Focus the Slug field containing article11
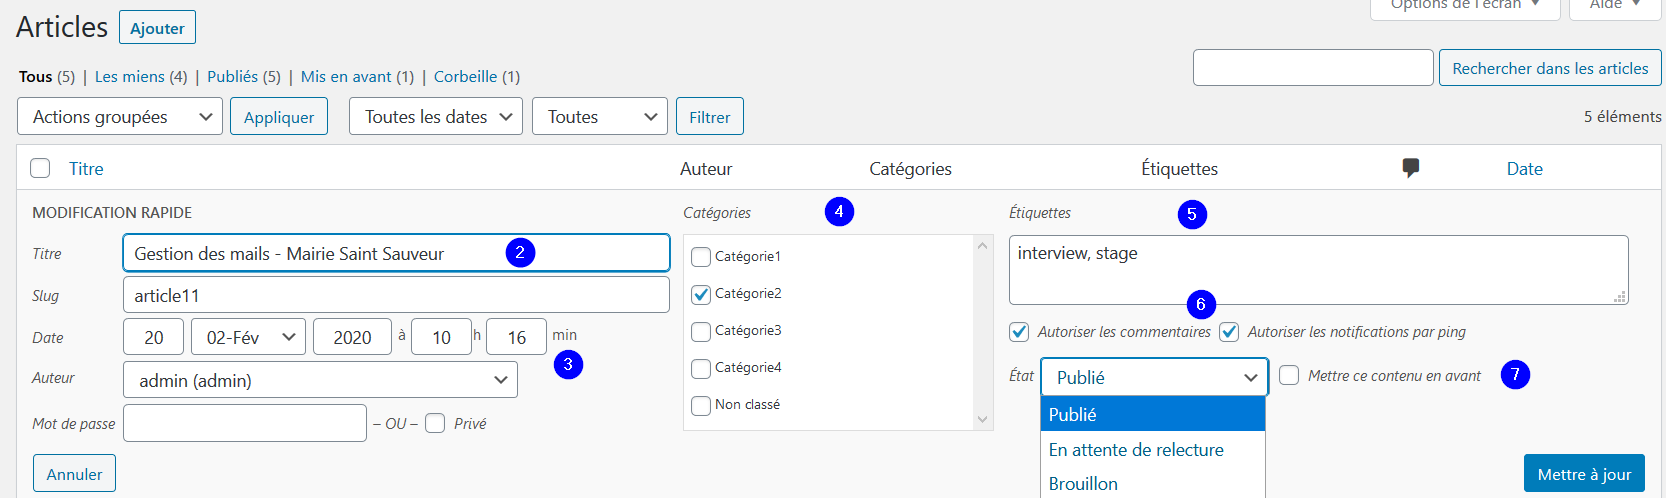 (396, 295)
